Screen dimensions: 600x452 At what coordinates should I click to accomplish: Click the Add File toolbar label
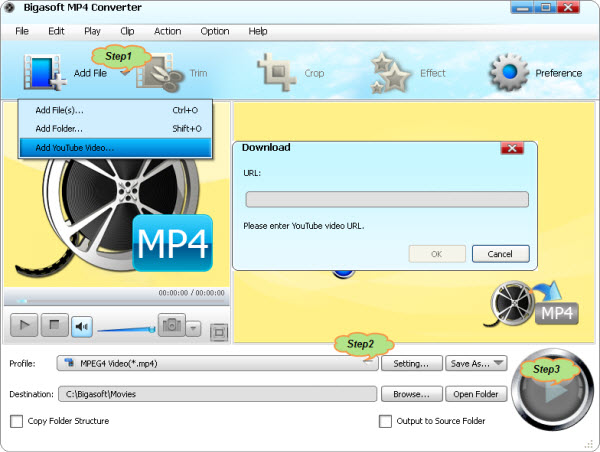(90, 73)
